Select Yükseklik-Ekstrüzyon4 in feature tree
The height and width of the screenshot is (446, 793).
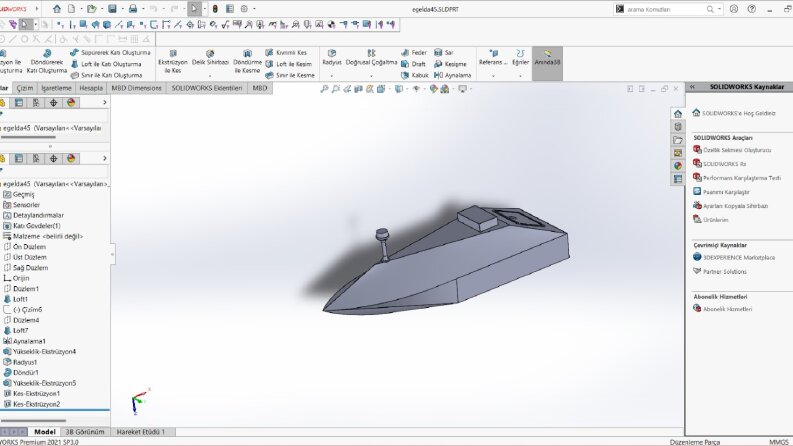44,351
